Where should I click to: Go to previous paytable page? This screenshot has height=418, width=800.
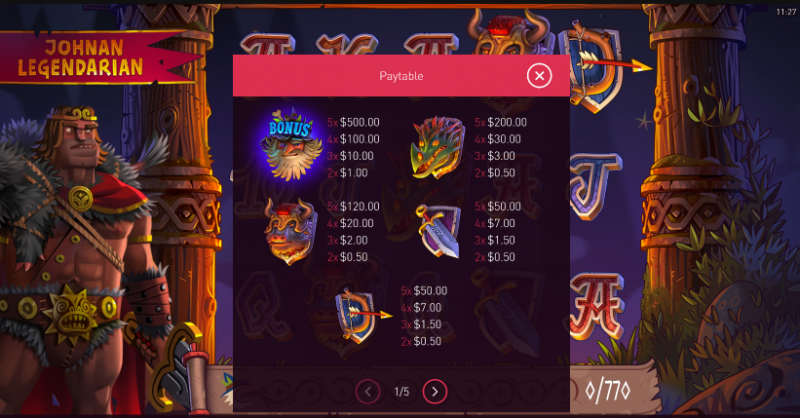tap(368, 391)
